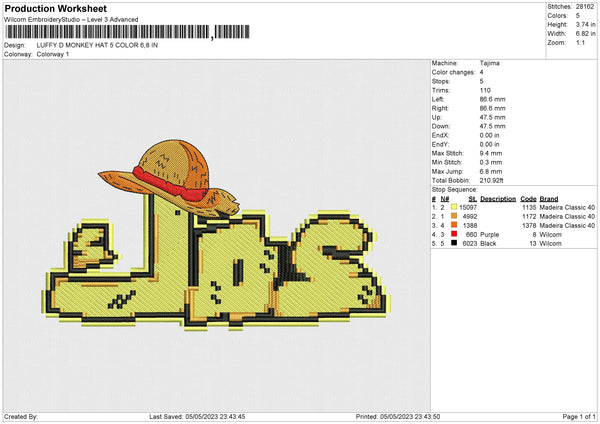Image resolution: width=600 pixels, height=424 pixels.
Task: Click the Trims value 110
Action: coord(485,90)
